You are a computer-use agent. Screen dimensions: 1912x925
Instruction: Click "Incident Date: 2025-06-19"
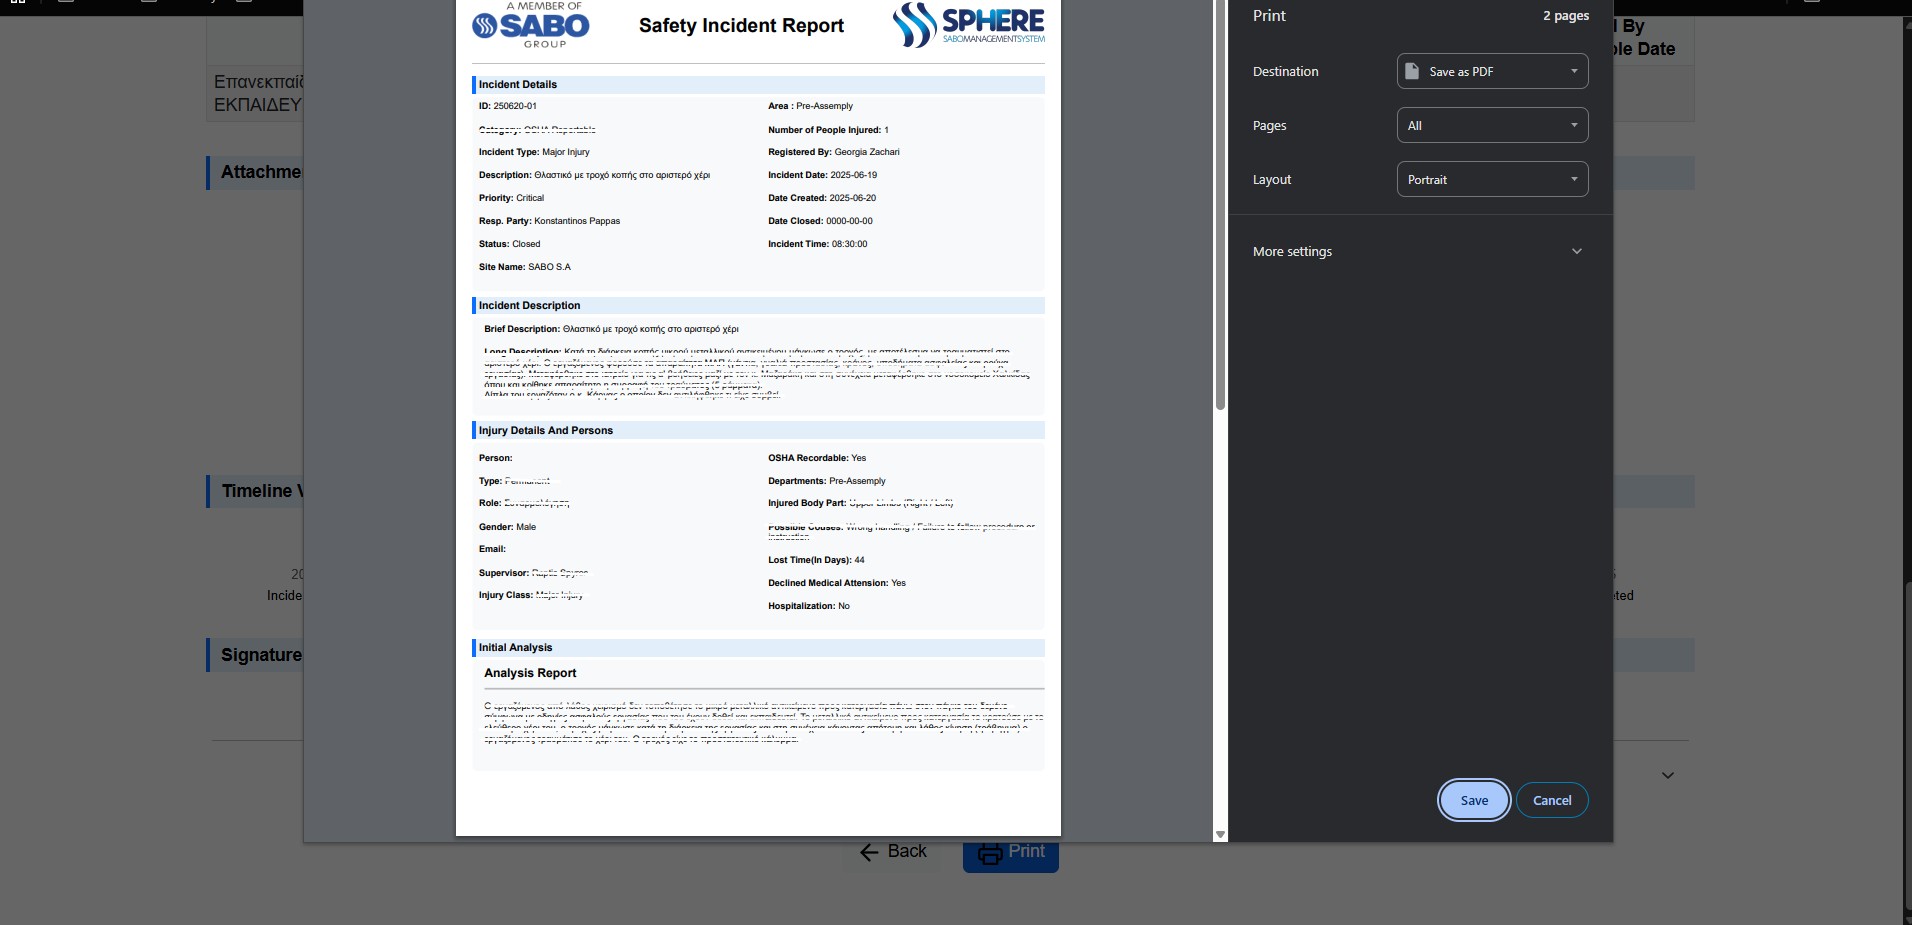[822, 175]
